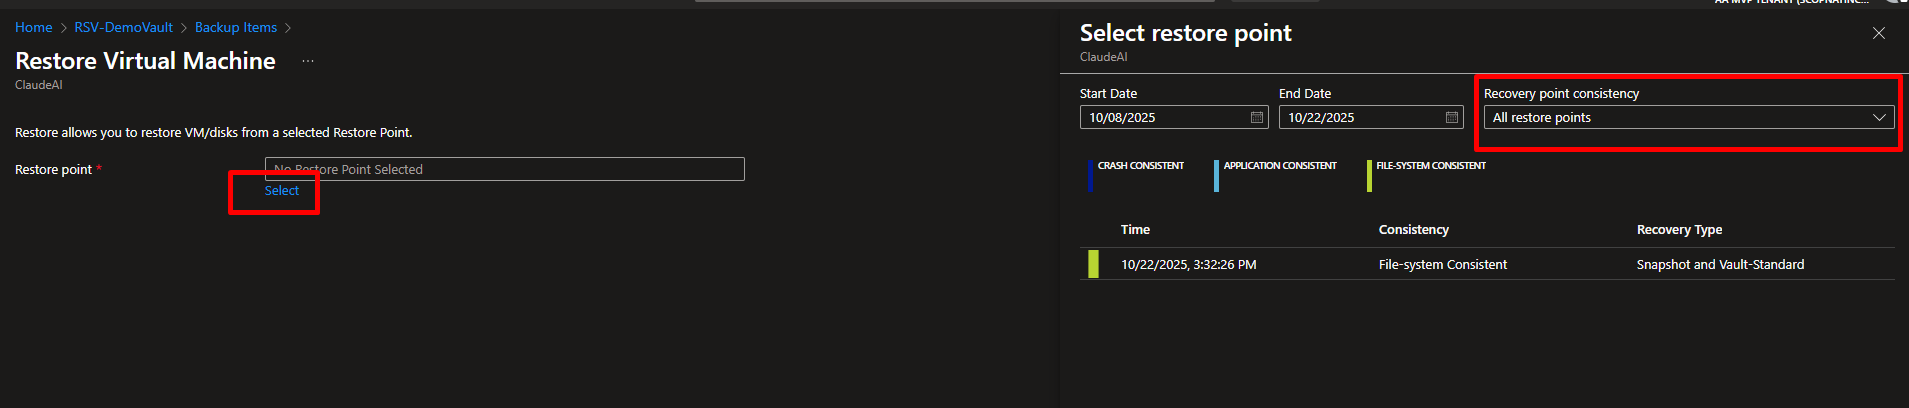
Task: Click the Consistency column header
Action: pos(1413,230)
